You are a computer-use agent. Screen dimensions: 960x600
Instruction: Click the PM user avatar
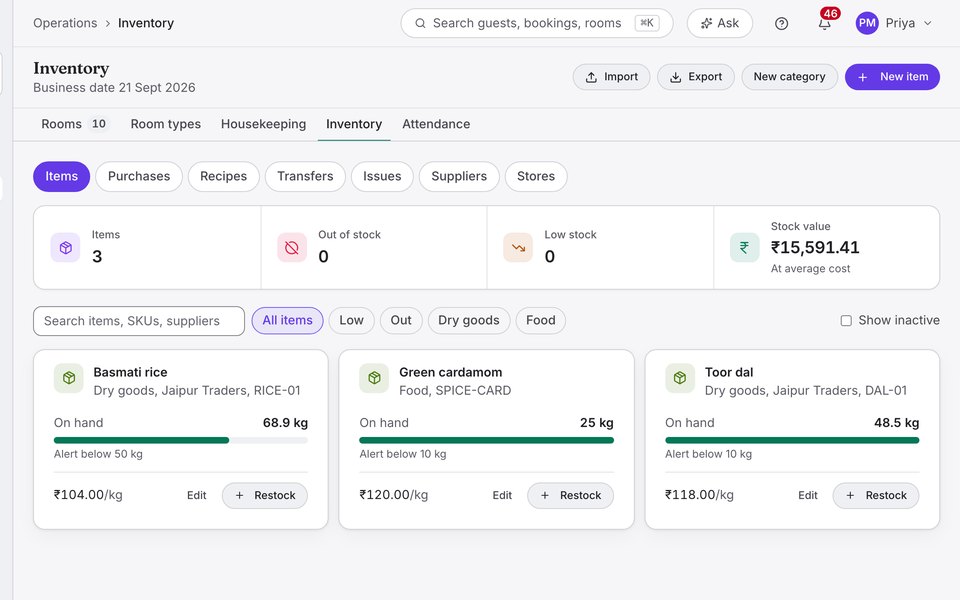(867, 23)
